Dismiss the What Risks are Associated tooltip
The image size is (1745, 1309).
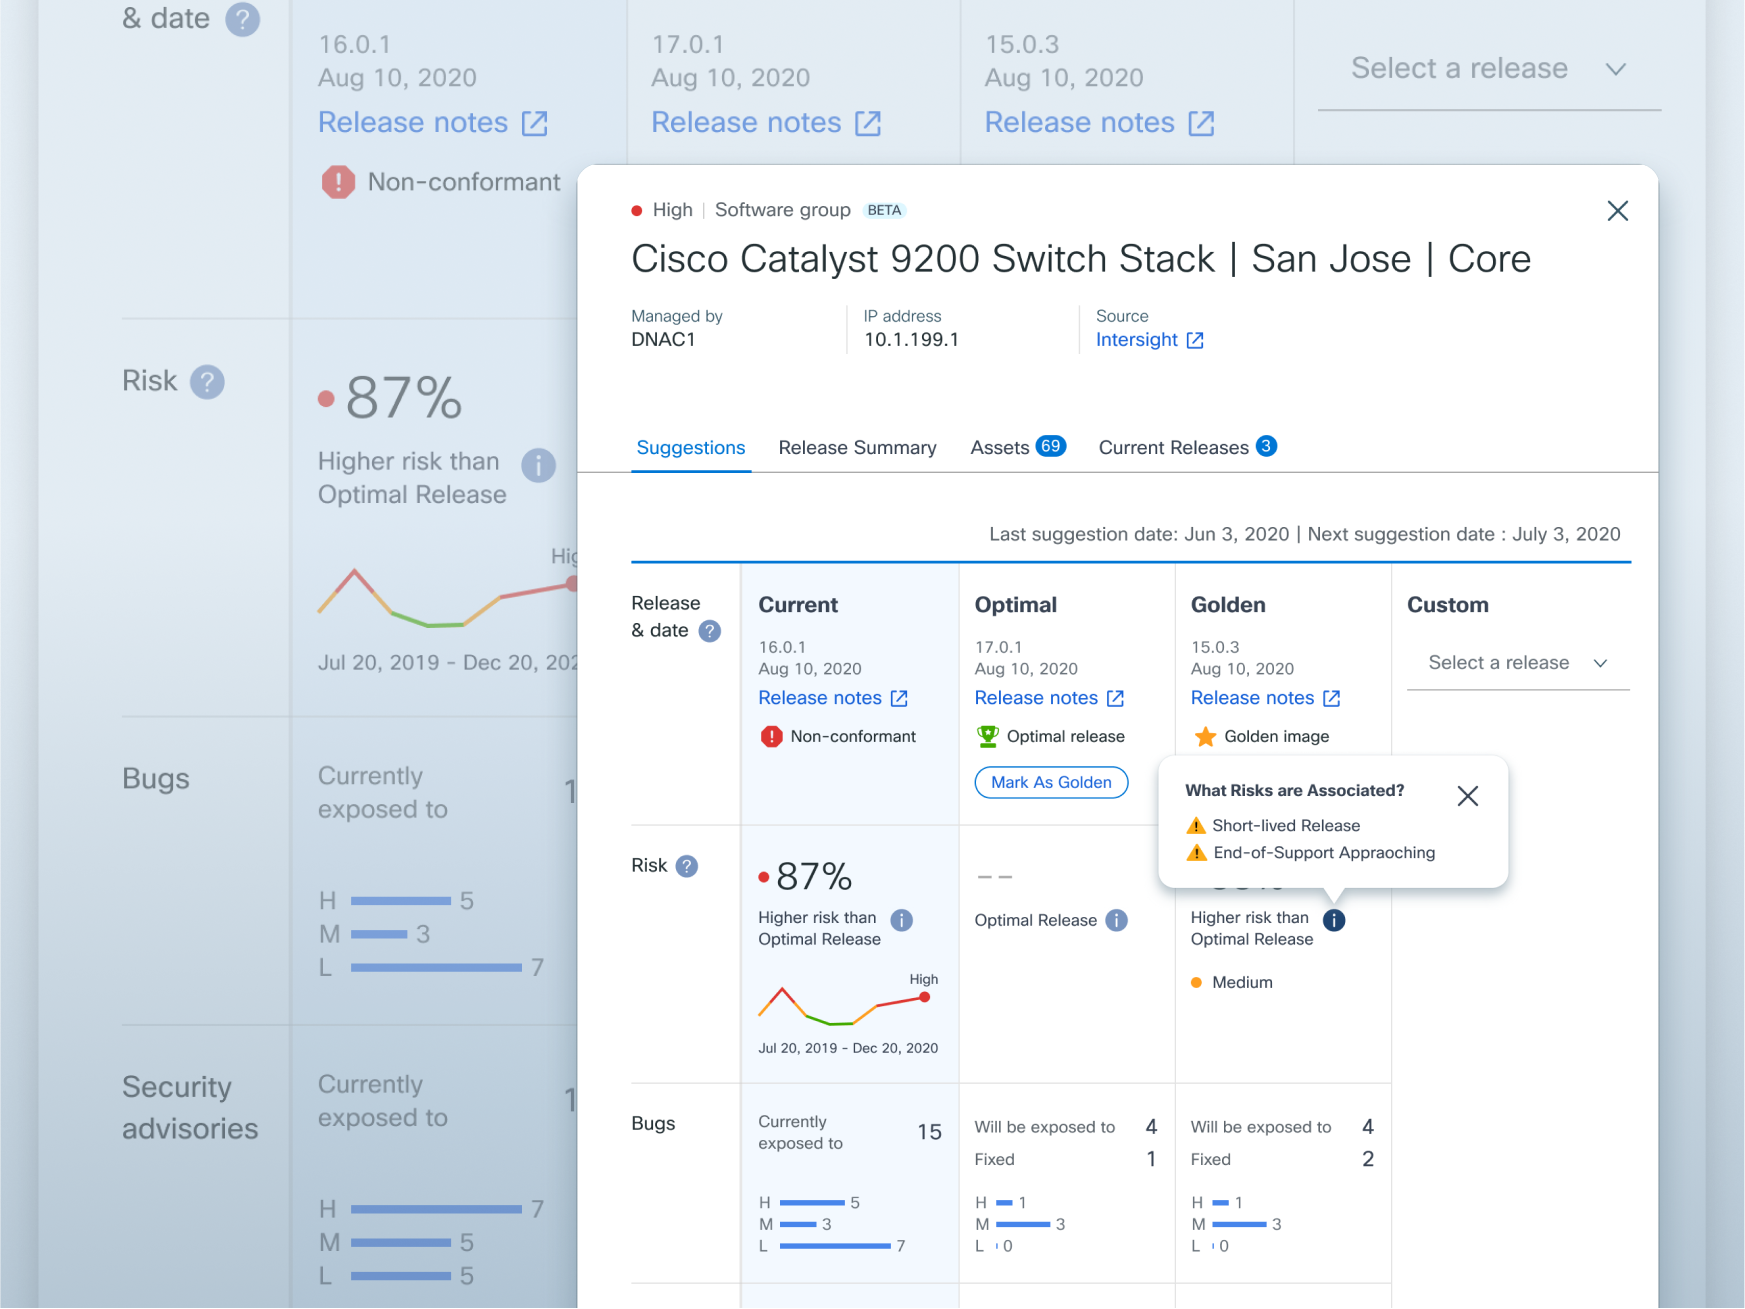(1468, 796)
